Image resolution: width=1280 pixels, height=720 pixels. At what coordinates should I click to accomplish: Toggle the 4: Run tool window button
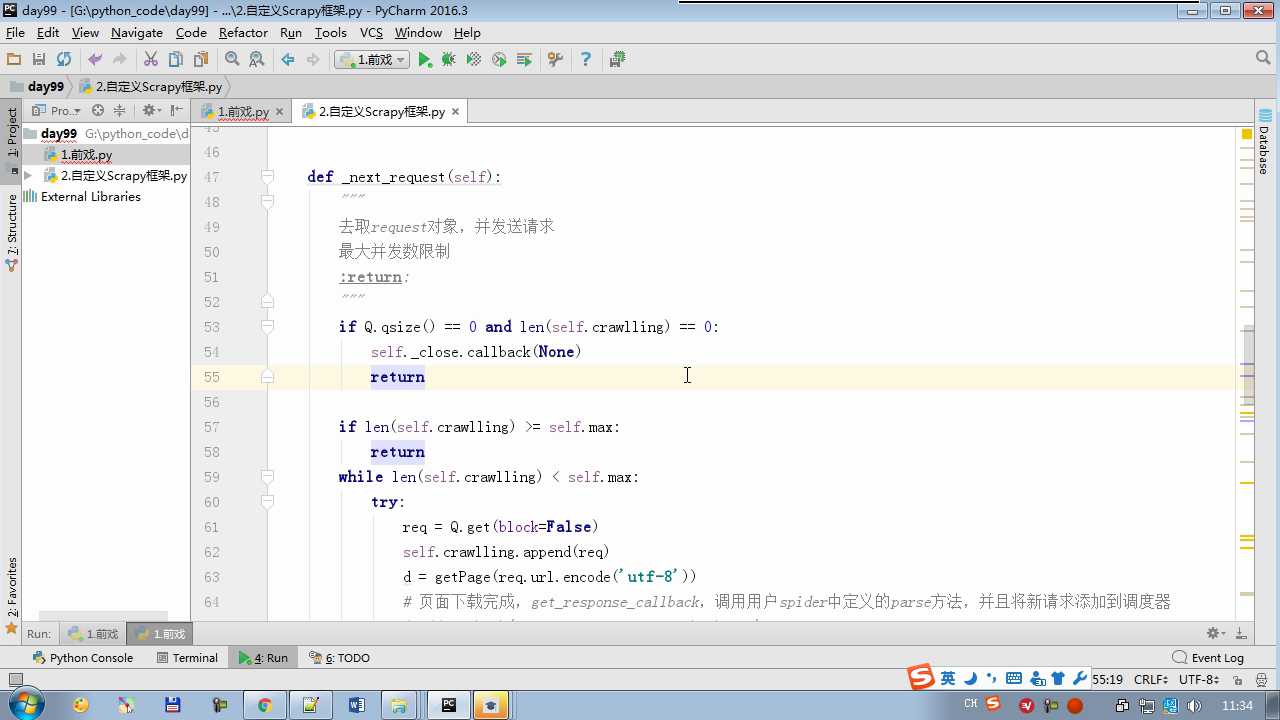[x=262, y=658]
